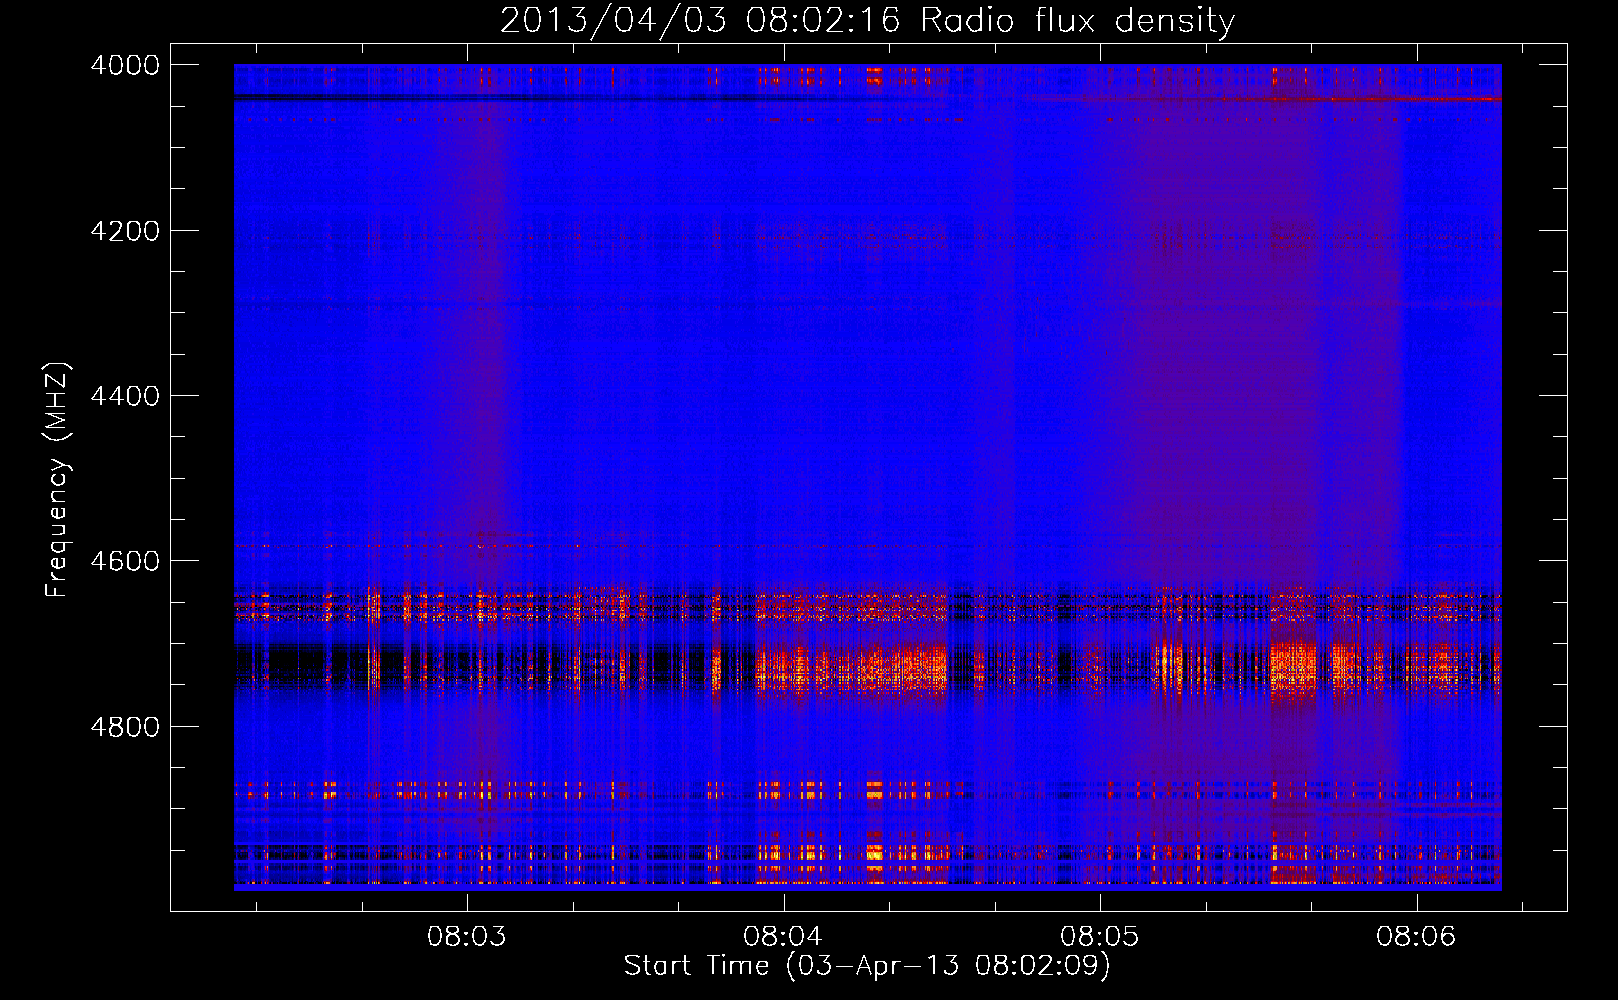Image resolution: width=1618 pixels, height=1000 pixels.
Task: Click the '4200' frequency axis label
Action: pos(125,230)
